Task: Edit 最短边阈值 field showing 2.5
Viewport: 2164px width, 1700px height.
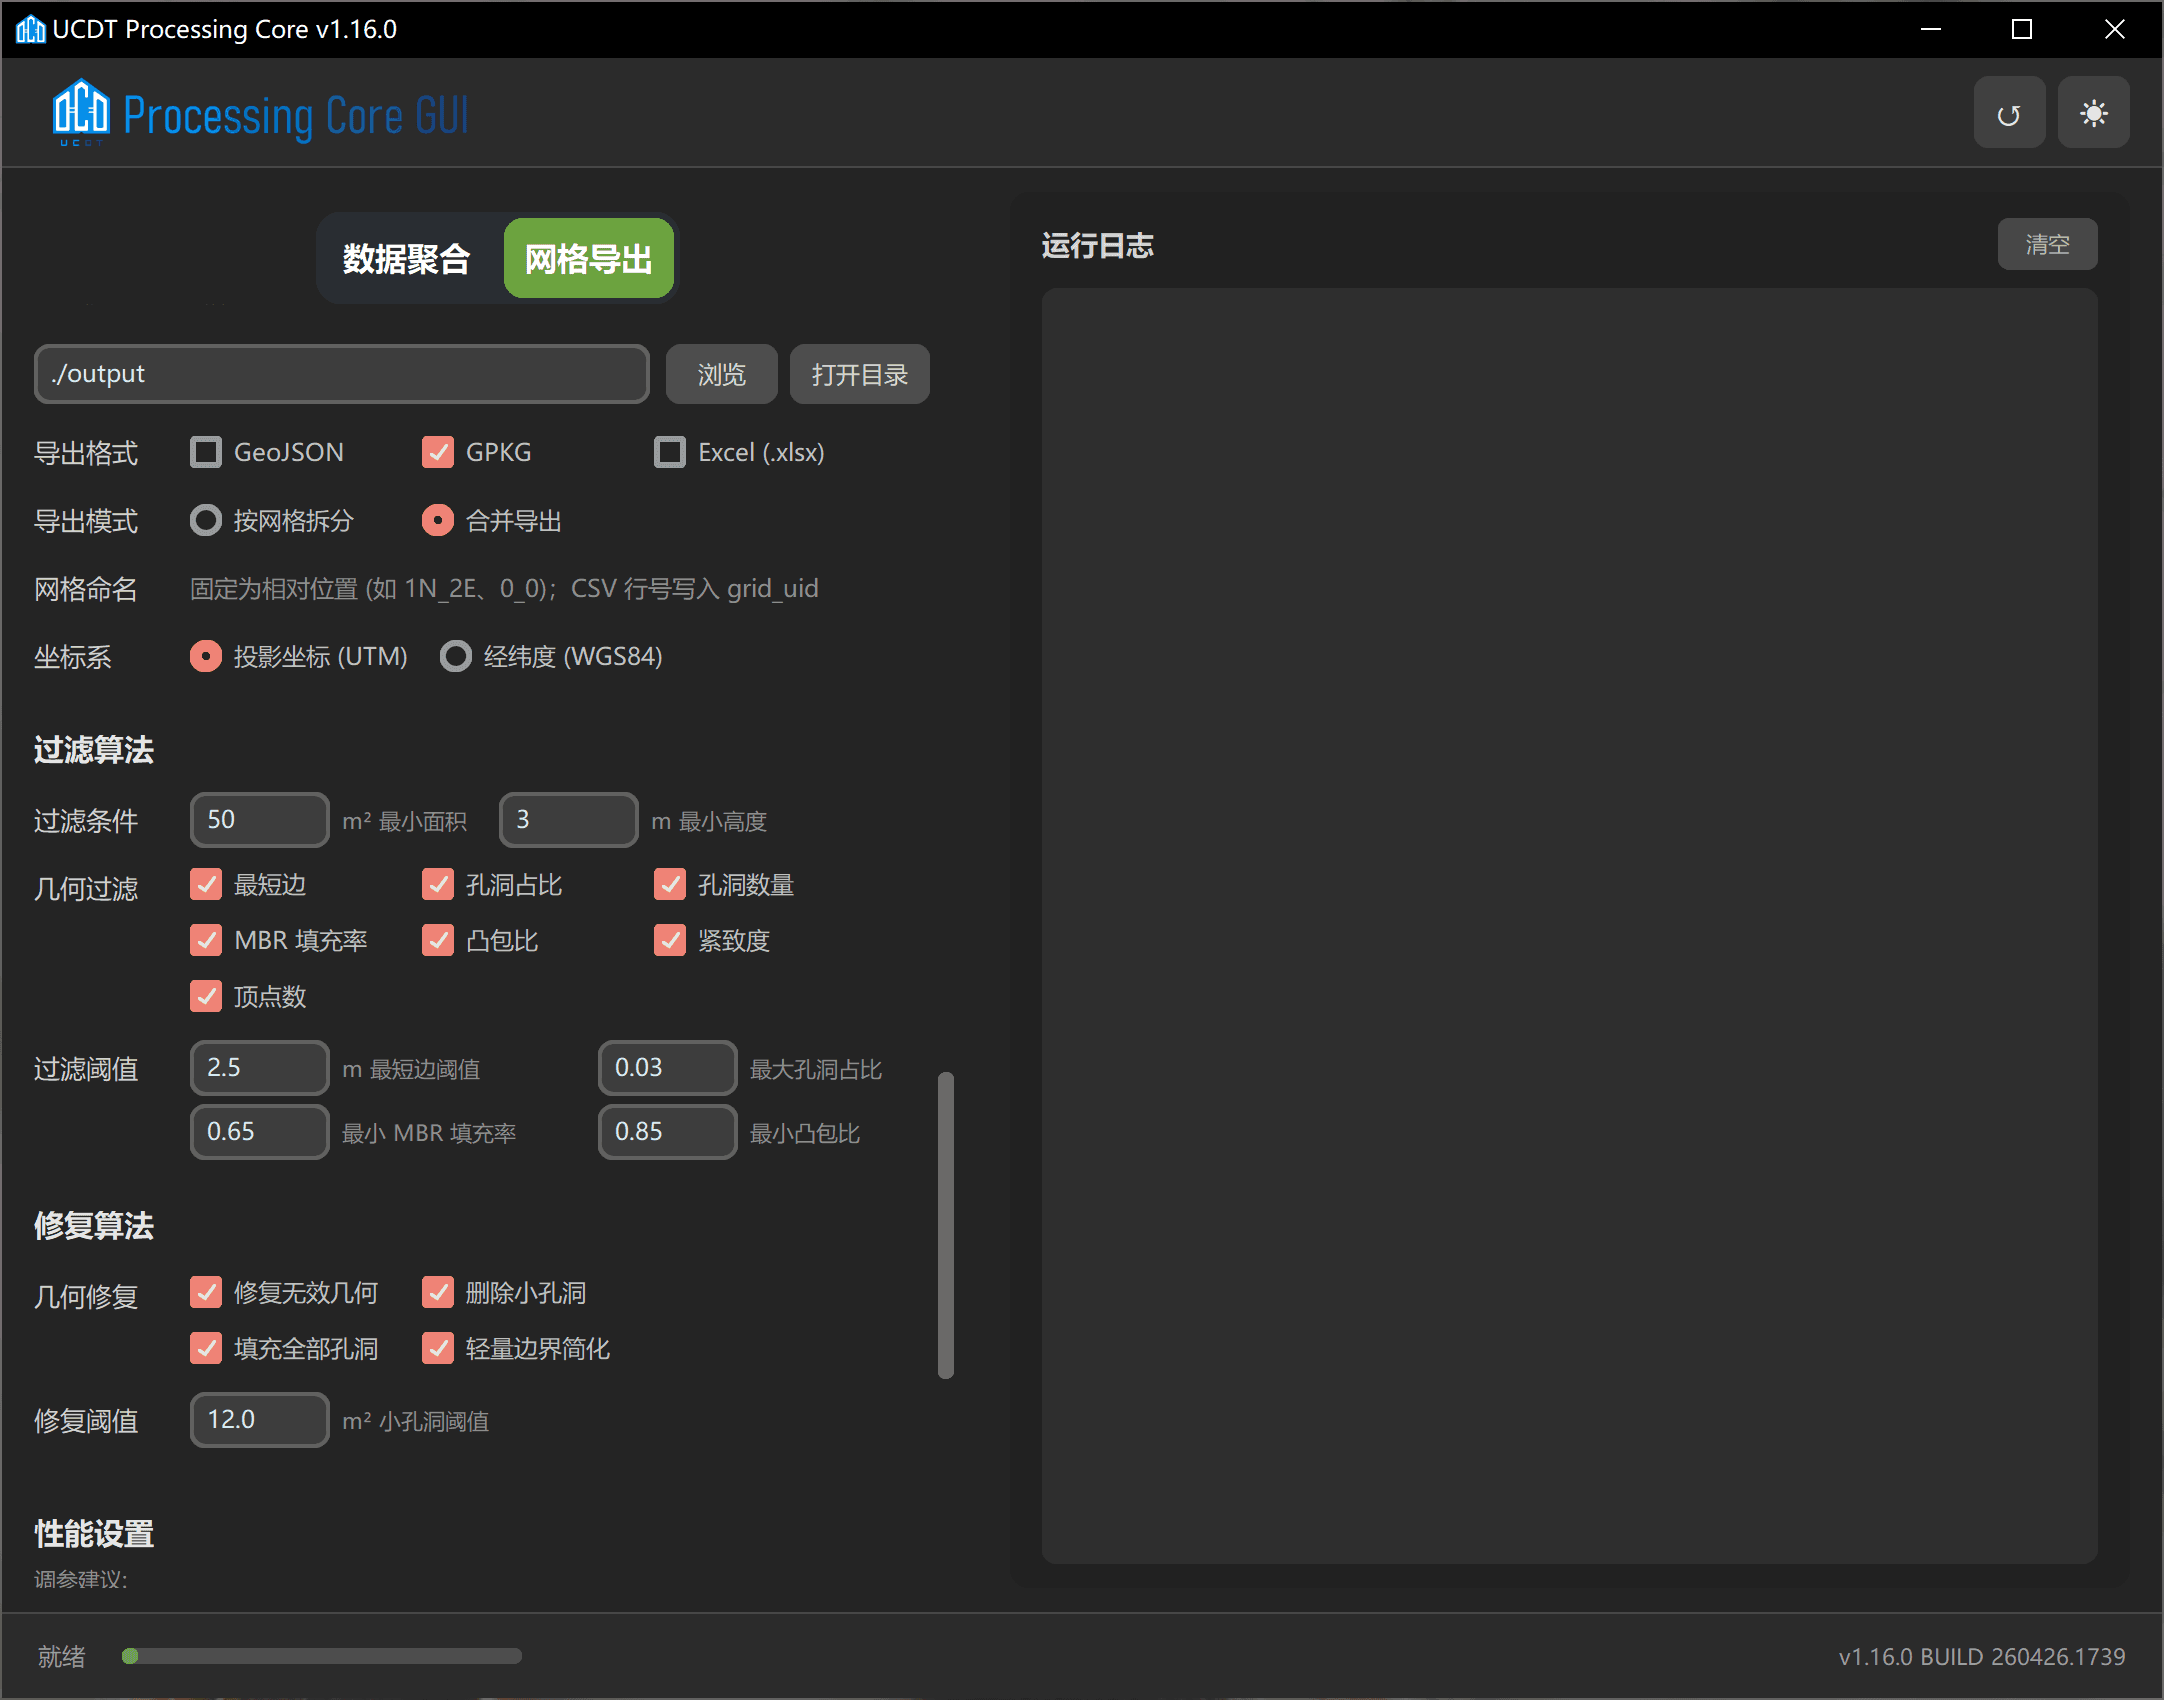Action: [260, 1068]
